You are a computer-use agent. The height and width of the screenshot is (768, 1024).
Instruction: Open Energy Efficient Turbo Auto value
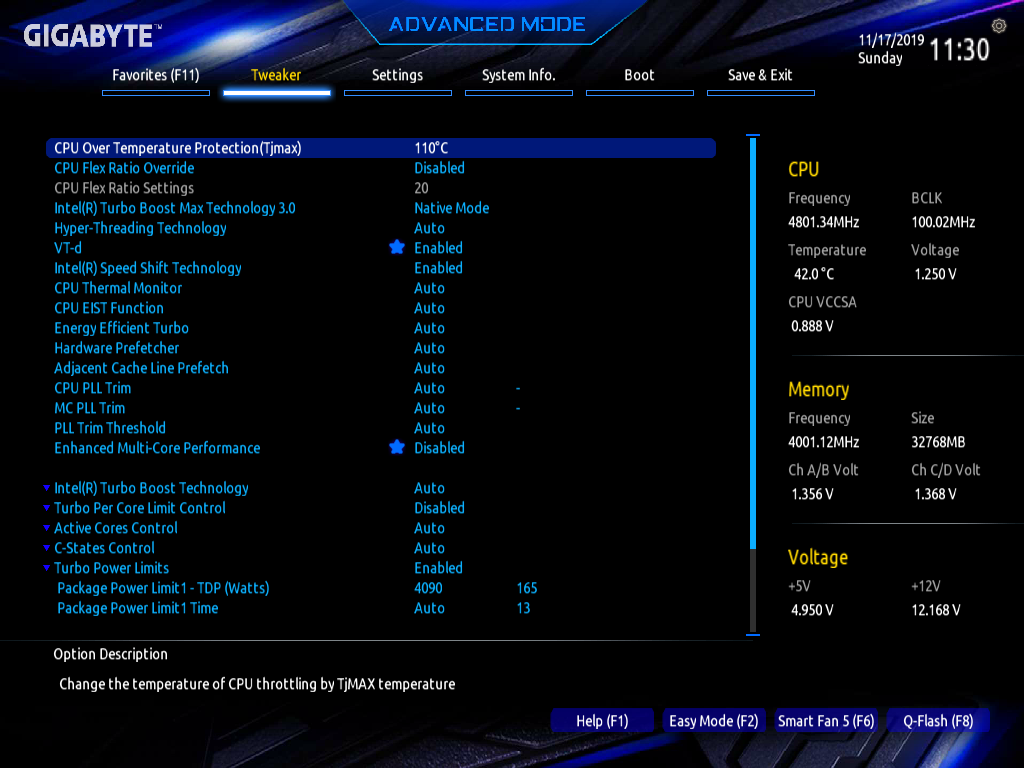coord(429,328)
